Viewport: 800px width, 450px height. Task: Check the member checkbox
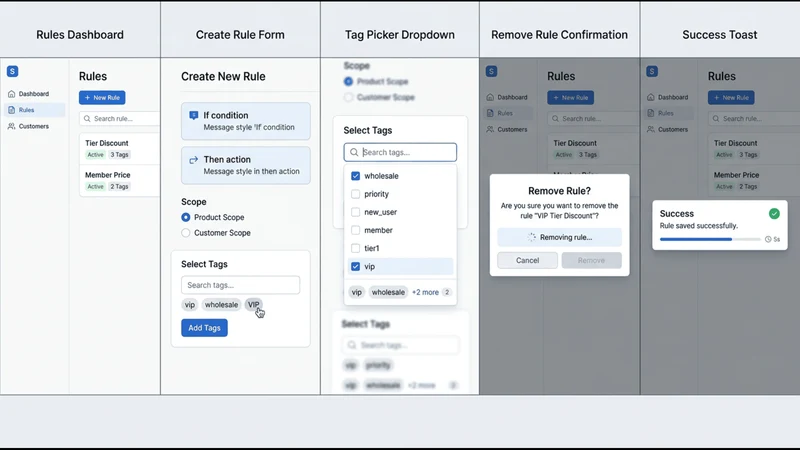click(x=356, y=230)
